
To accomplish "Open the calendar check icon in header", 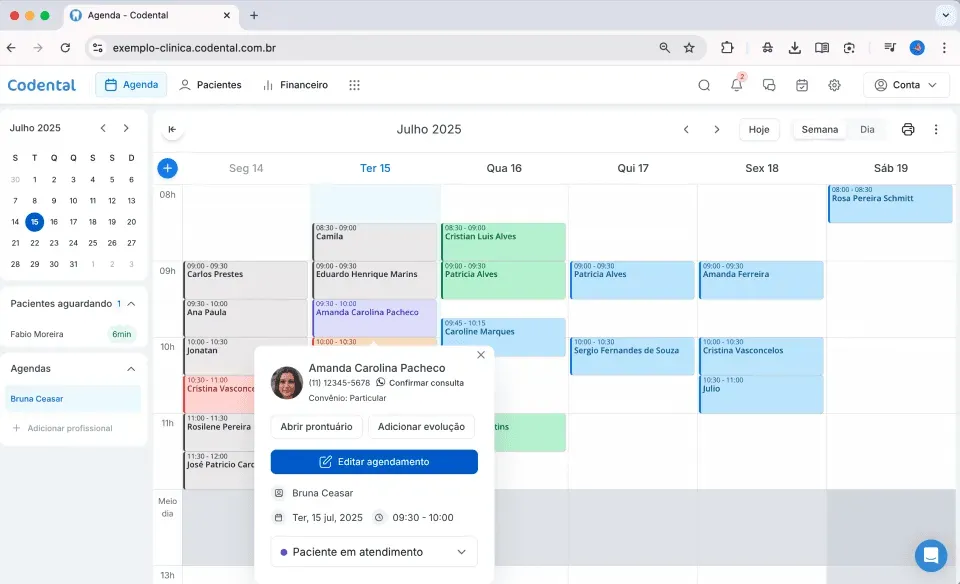I will tap(802, 85).
